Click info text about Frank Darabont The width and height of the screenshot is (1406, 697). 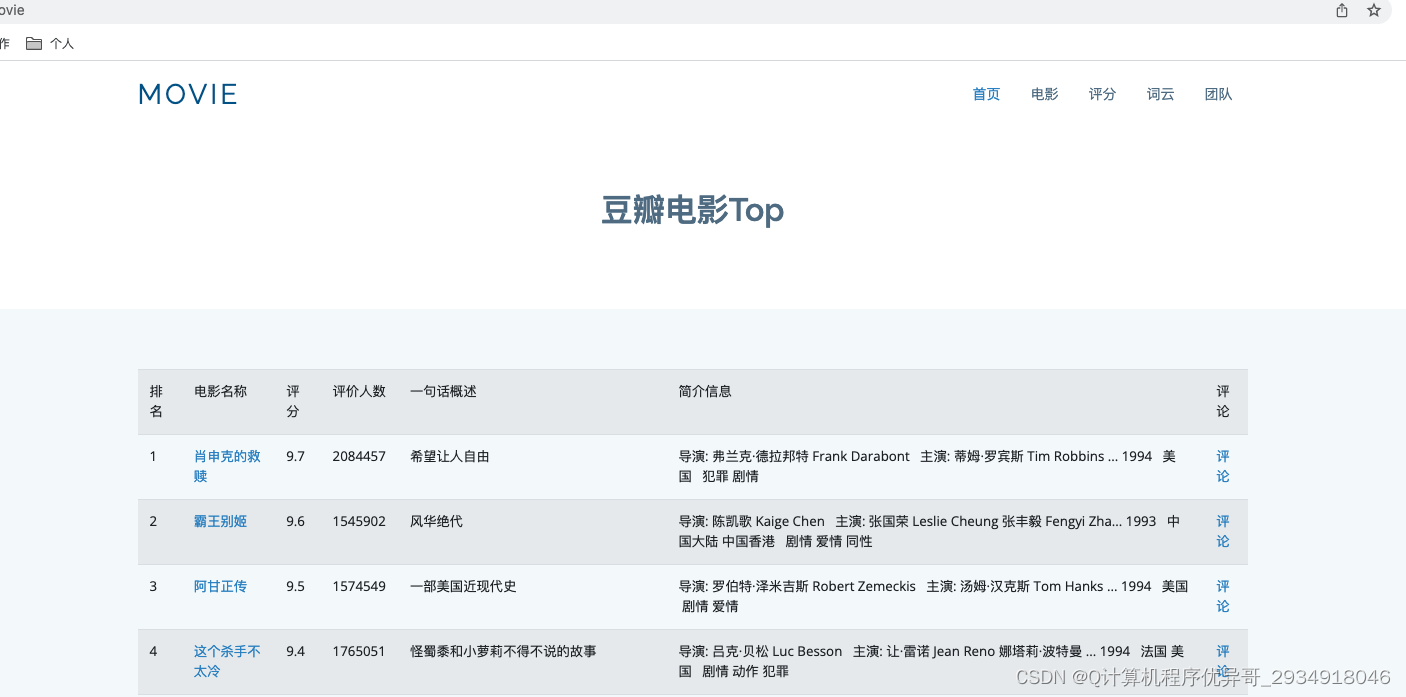click(928, 466)
